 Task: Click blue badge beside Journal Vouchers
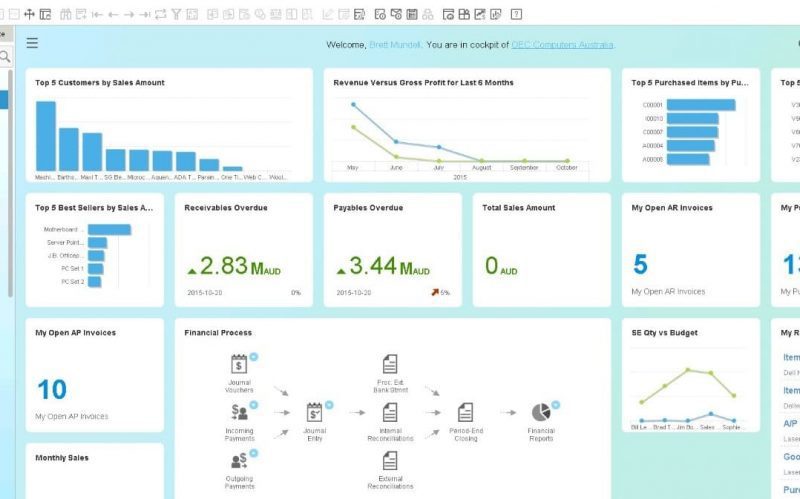[254, 357]
